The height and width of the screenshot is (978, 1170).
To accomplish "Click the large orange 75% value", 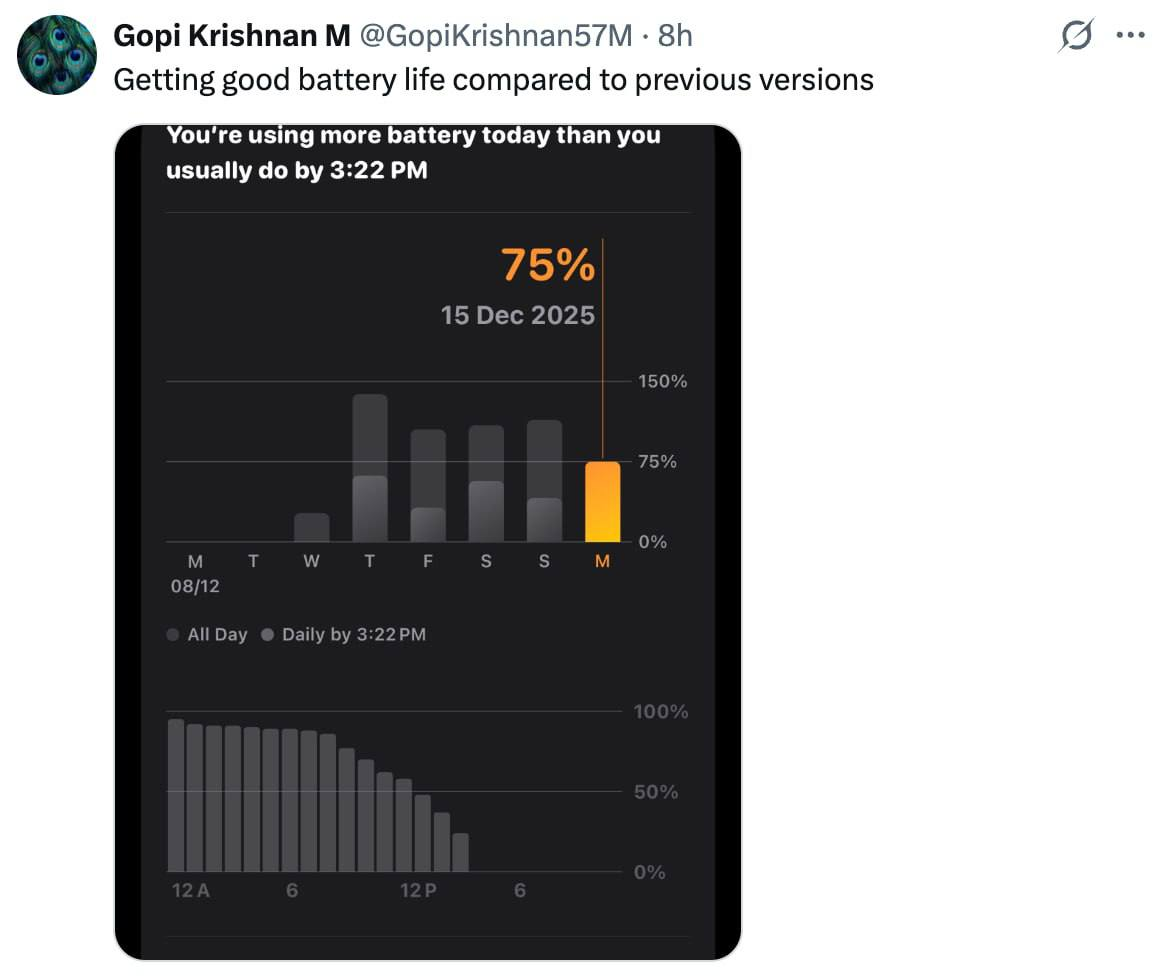I will (x=548, y=266).
